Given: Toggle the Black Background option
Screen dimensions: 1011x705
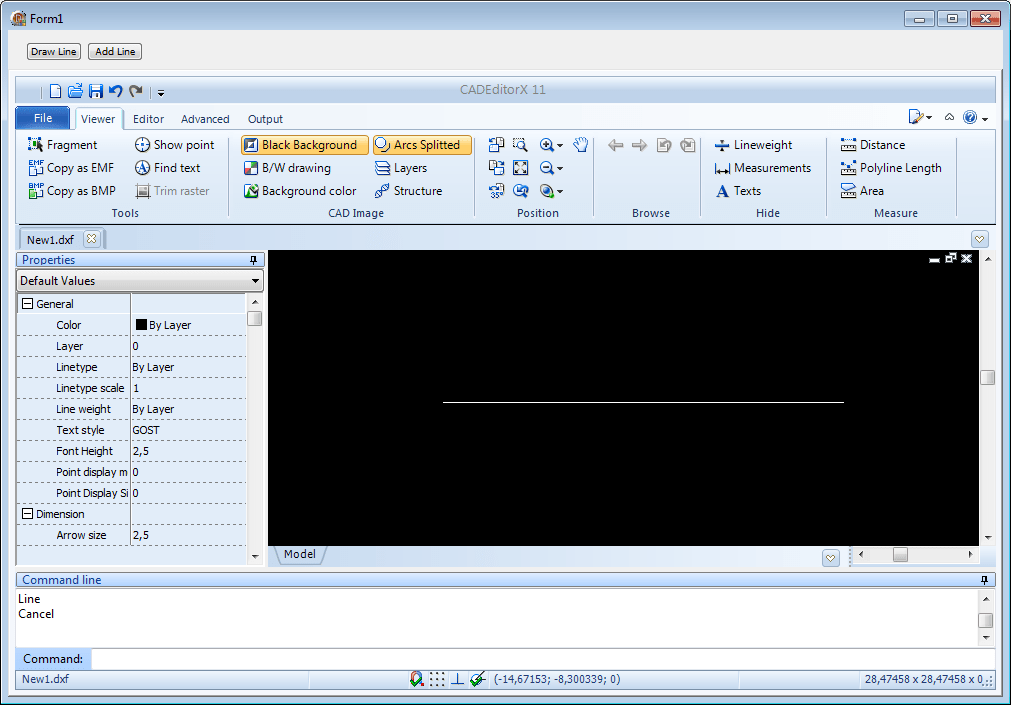Looking at the screenshot, I should pyautogui.click(x=304, y=145).
